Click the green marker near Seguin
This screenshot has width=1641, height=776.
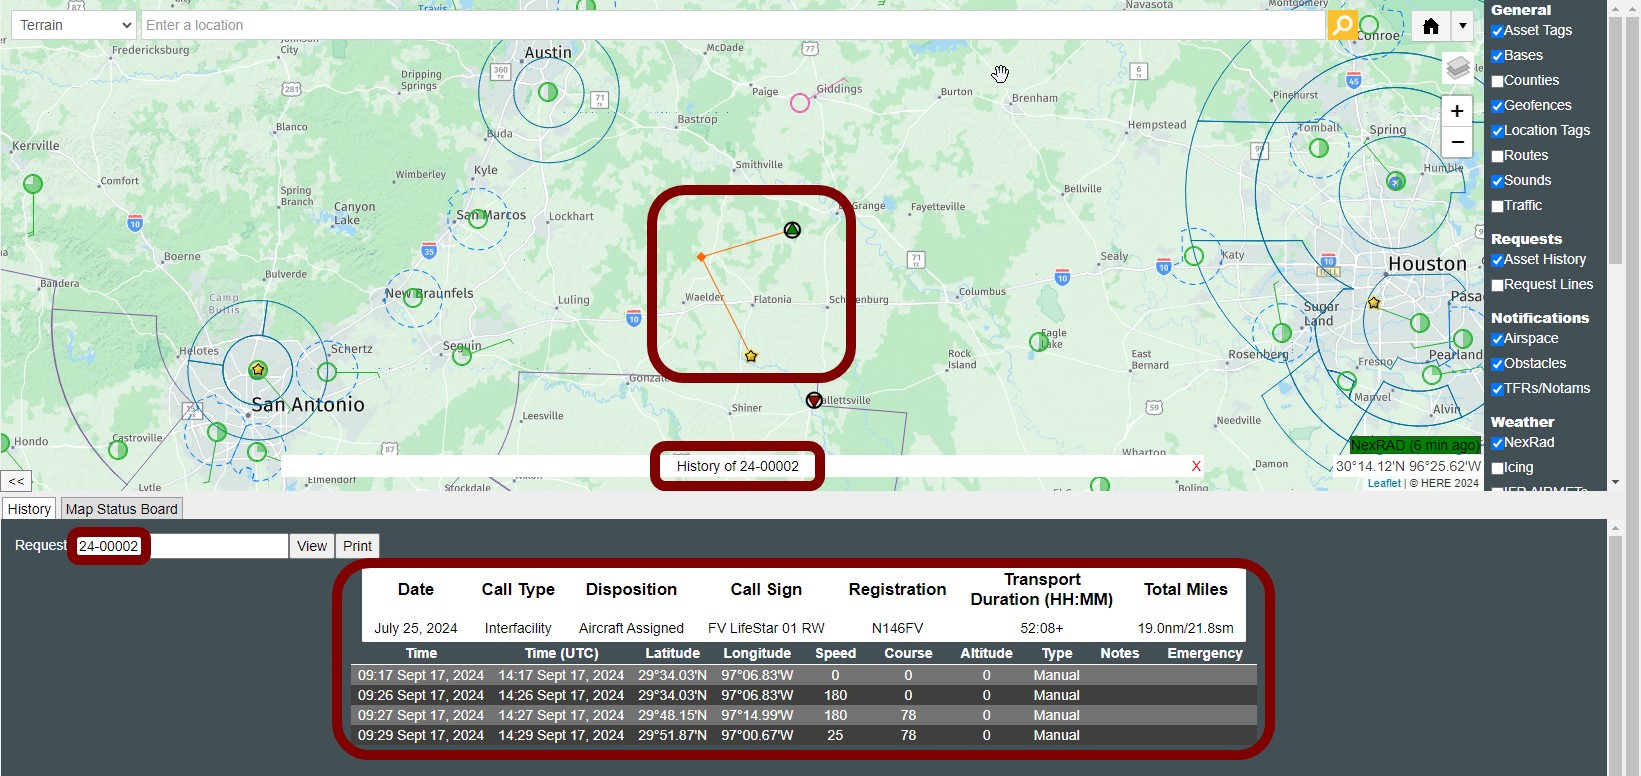[x=462, y=355]
